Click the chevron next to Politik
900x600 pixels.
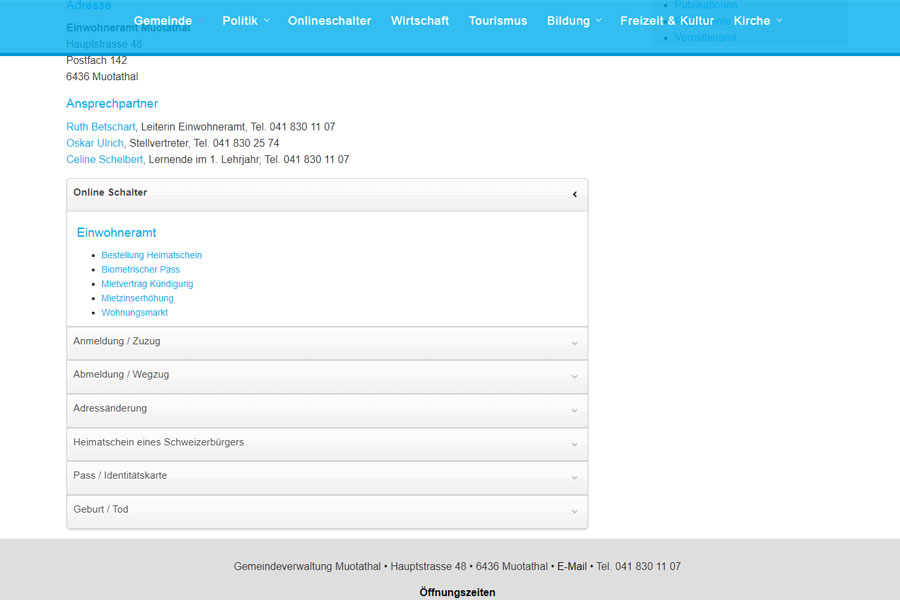(x=266, y=21)
